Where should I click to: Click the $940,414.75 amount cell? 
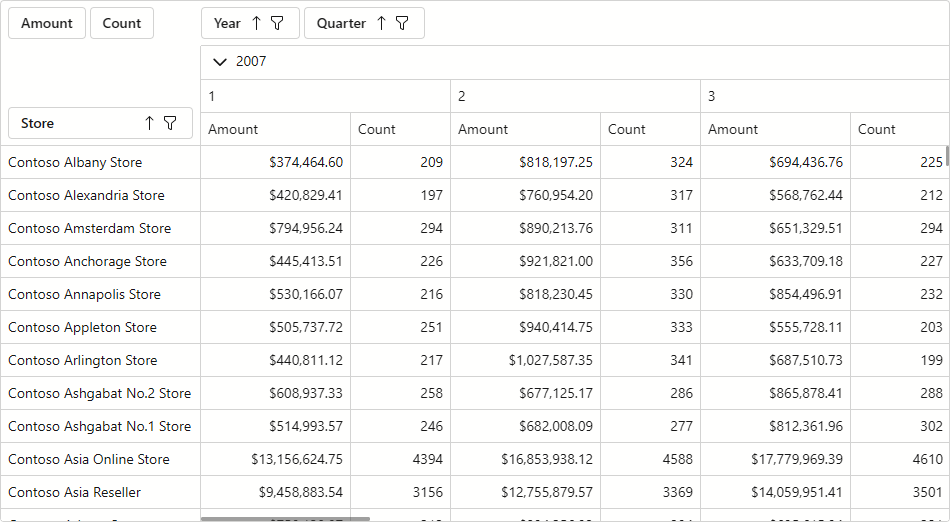pyautogui.click(x=526, y=327)
